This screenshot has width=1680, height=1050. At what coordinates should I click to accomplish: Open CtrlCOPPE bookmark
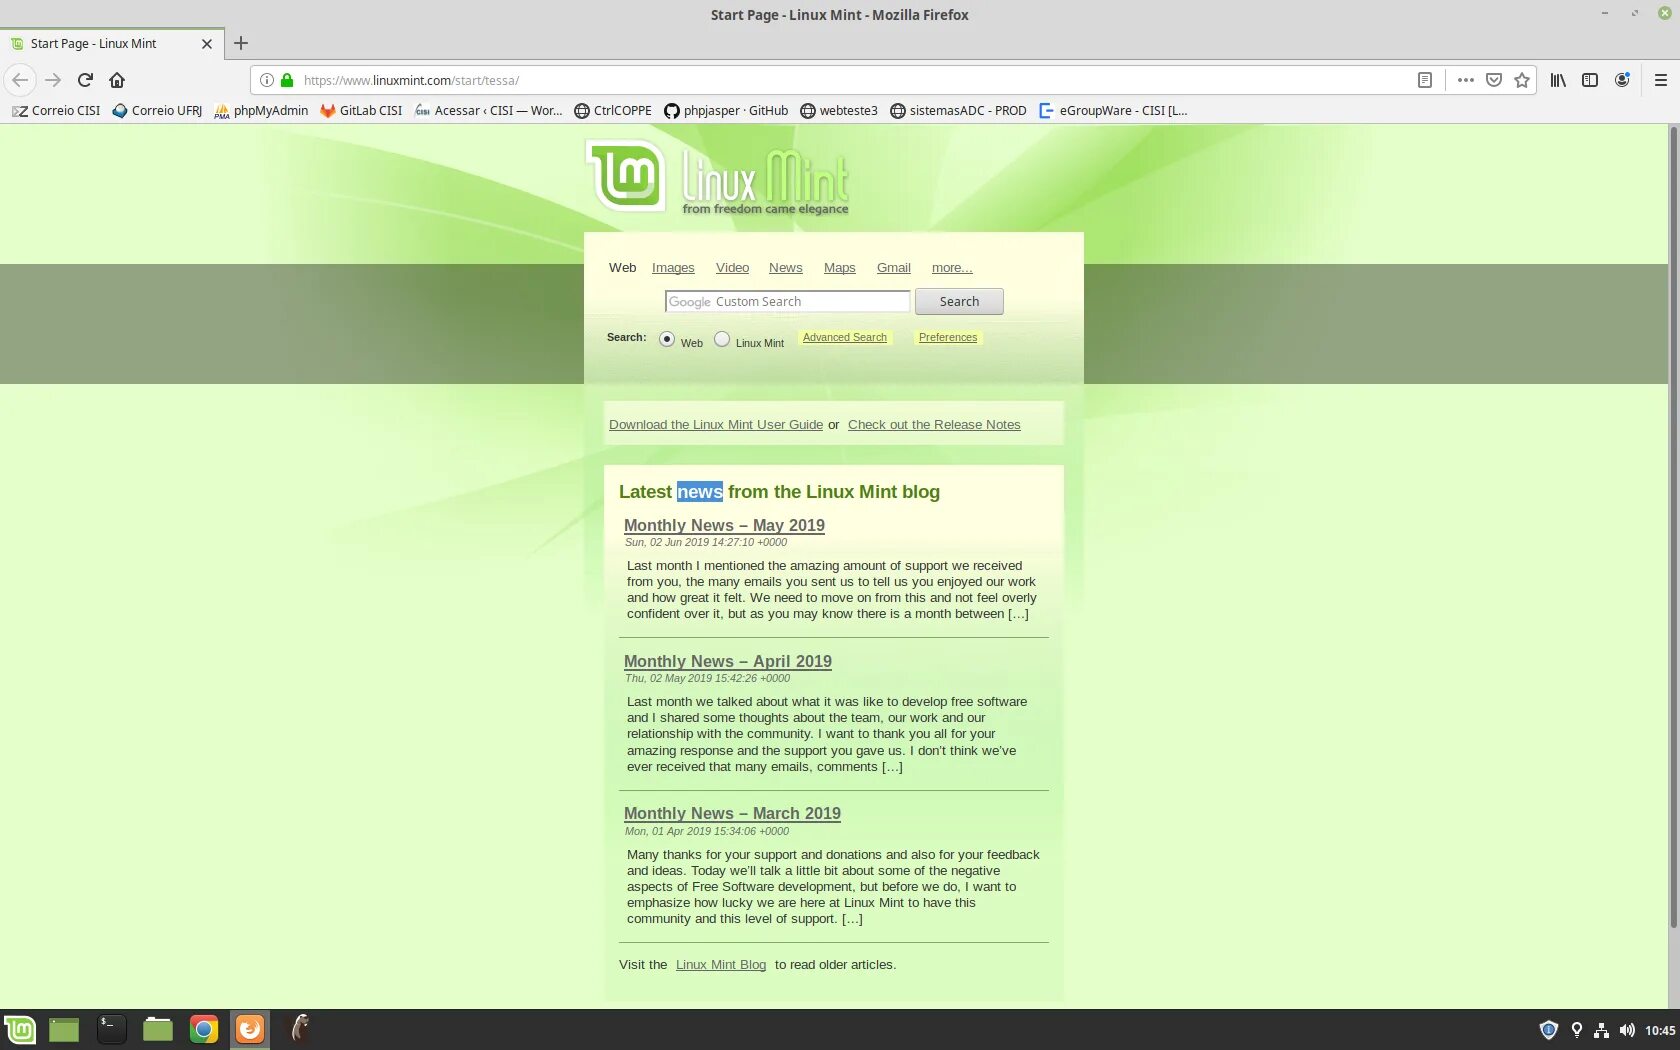(x=613, y=111)
